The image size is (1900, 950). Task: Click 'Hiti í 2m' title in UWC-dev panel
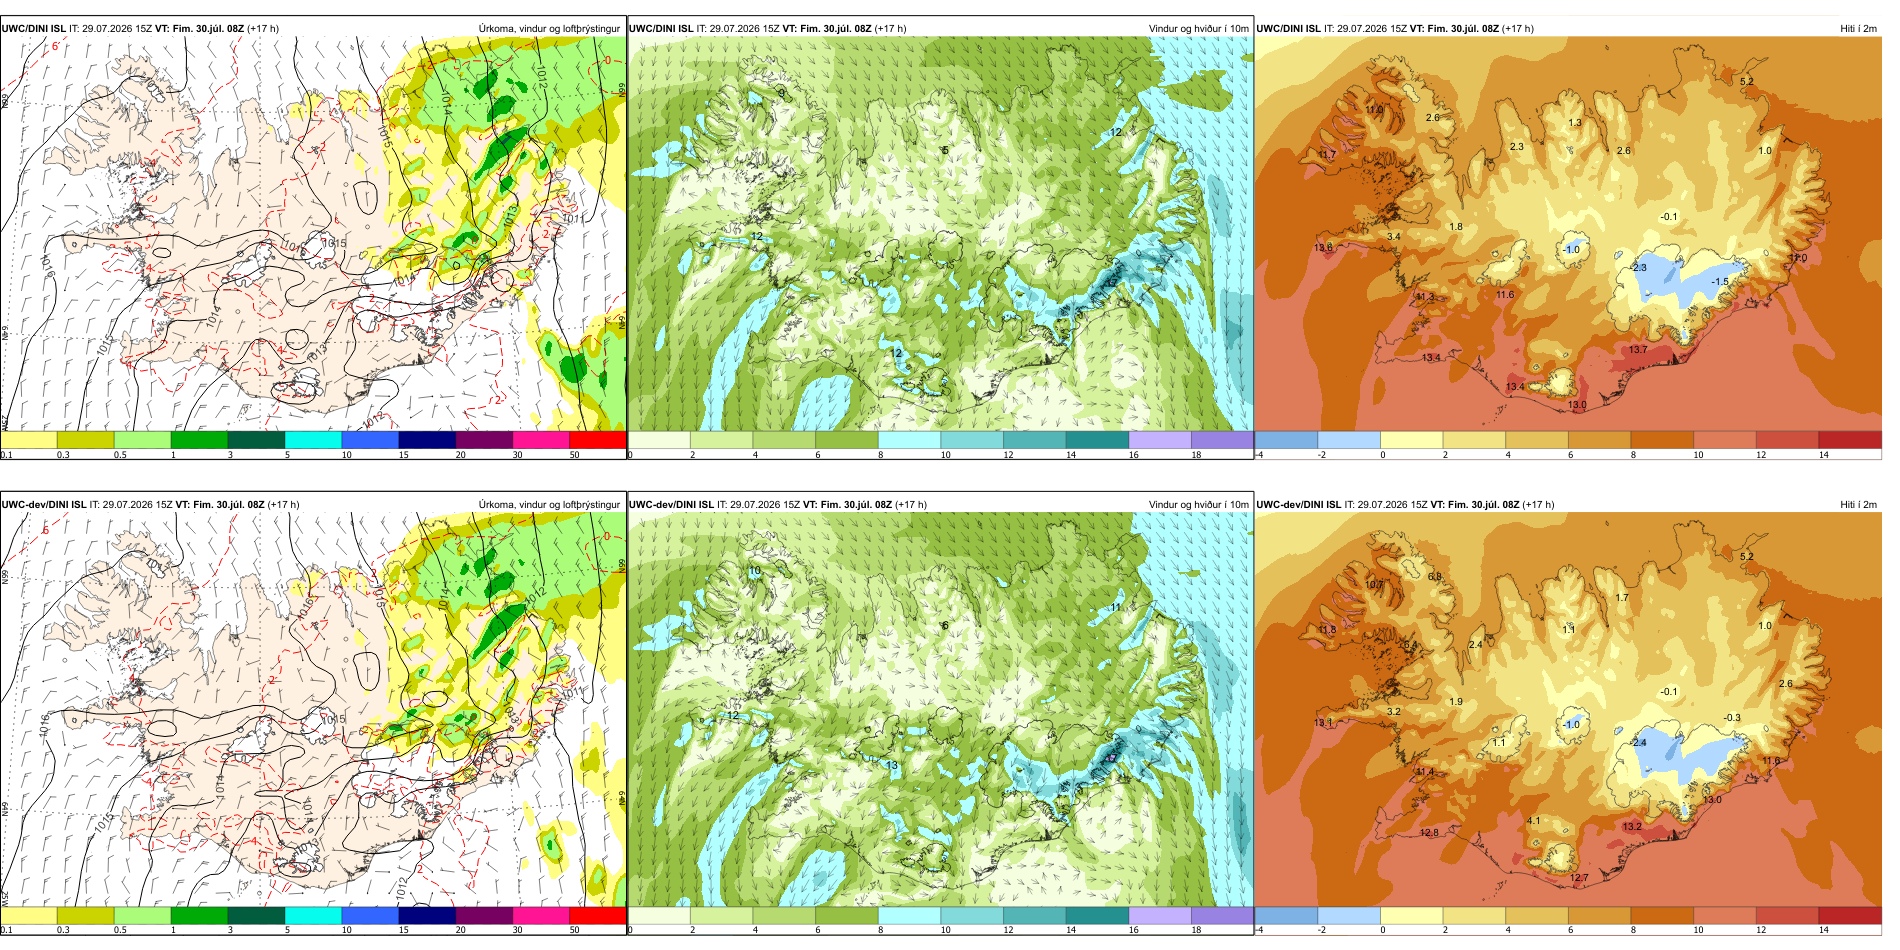point(1858,505)
